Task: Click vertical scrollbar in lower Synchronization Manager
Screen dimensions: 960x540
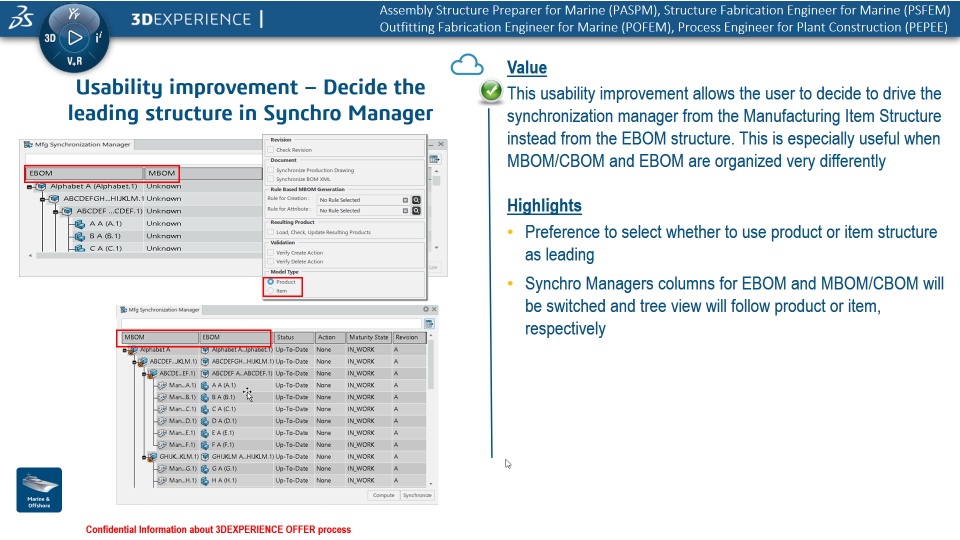Action: (x=430, y=365)
